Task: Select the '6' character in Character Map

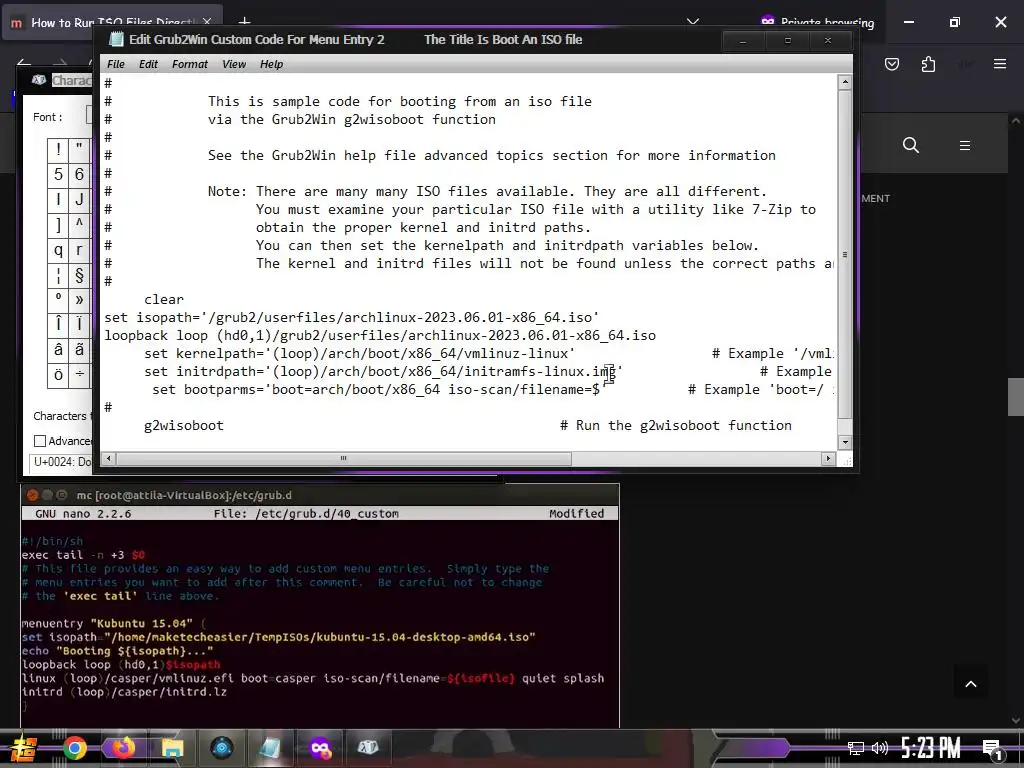Action: (79, 174)
